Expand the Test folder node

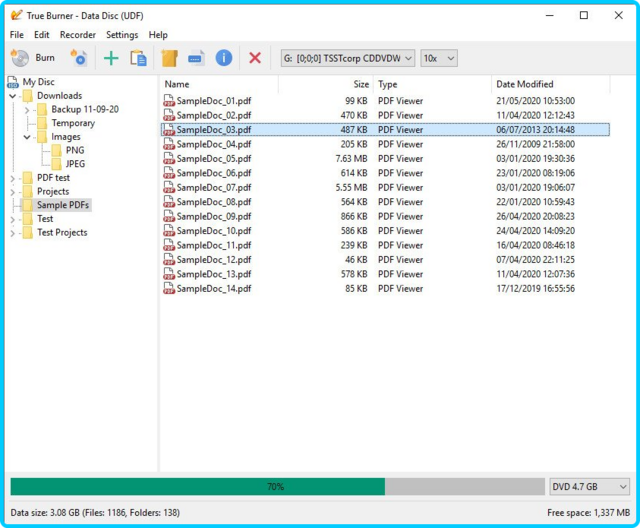(x=13, y=220)
